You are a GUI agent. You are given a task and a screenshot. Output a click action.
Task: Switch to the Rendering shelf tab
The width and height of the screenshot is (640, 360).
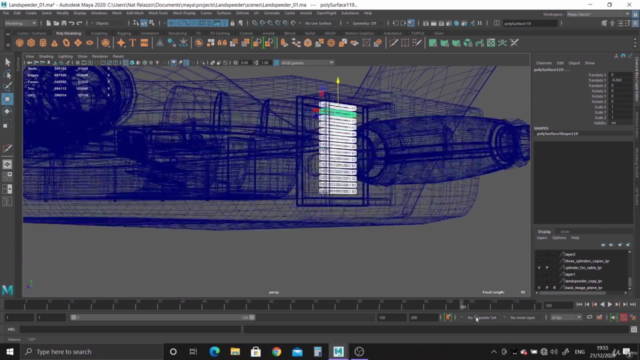coord(177,33)
